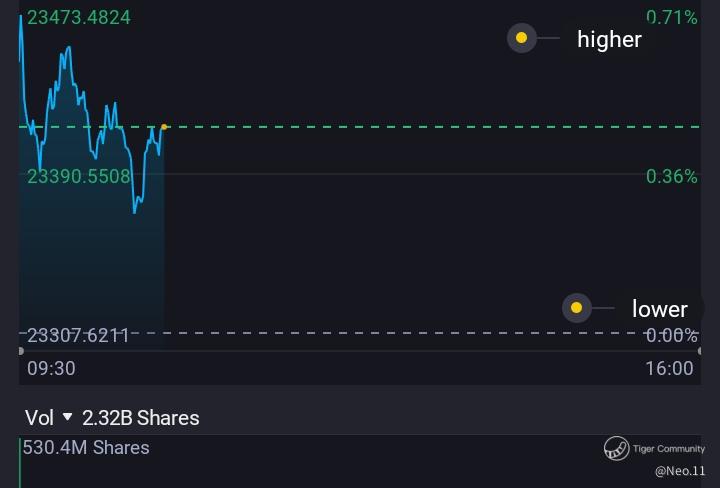
Task: Click the "higher" option label
Action: coord(609,39)
